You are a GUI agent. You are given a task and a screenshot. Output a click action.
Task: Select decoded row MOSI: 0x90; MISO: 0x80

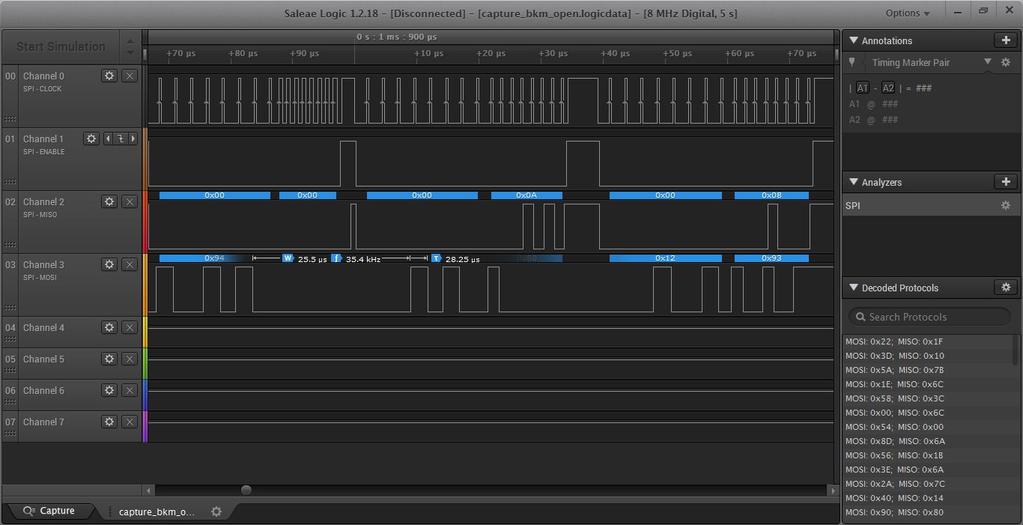(927, 512)
